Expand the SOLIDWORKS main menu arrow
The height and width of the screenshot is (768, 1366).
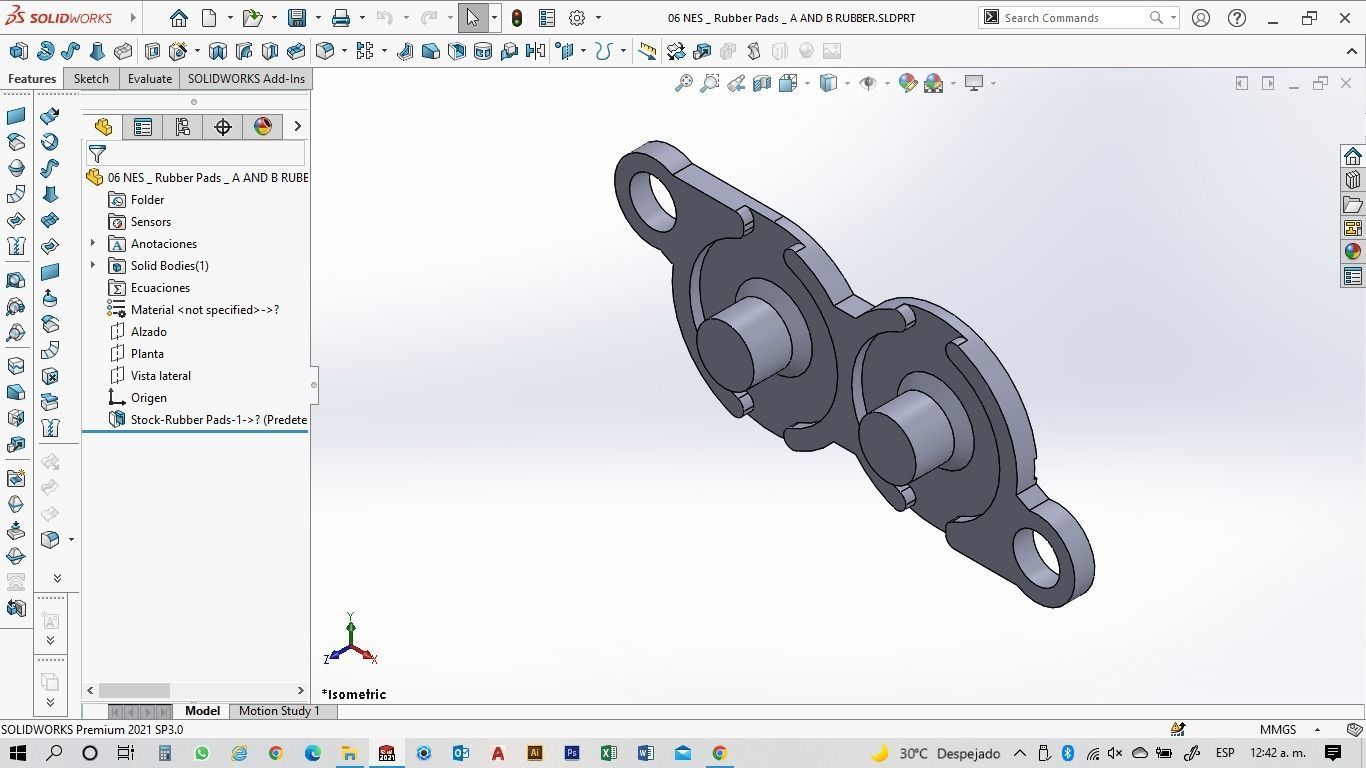click(132, 18)
